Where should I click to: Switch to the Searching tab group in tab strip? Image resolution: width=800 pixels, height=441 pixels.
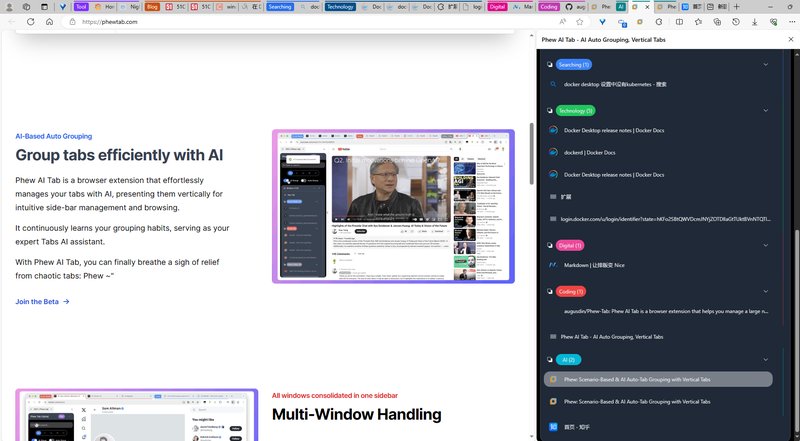click(x=280, y=6)
